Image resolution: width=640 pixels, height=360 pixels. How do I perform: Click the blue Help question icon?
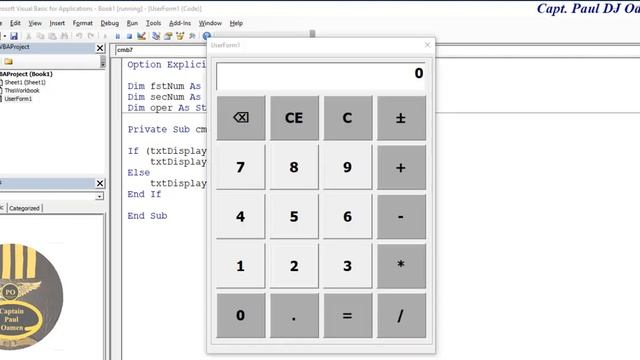(207, 36)
